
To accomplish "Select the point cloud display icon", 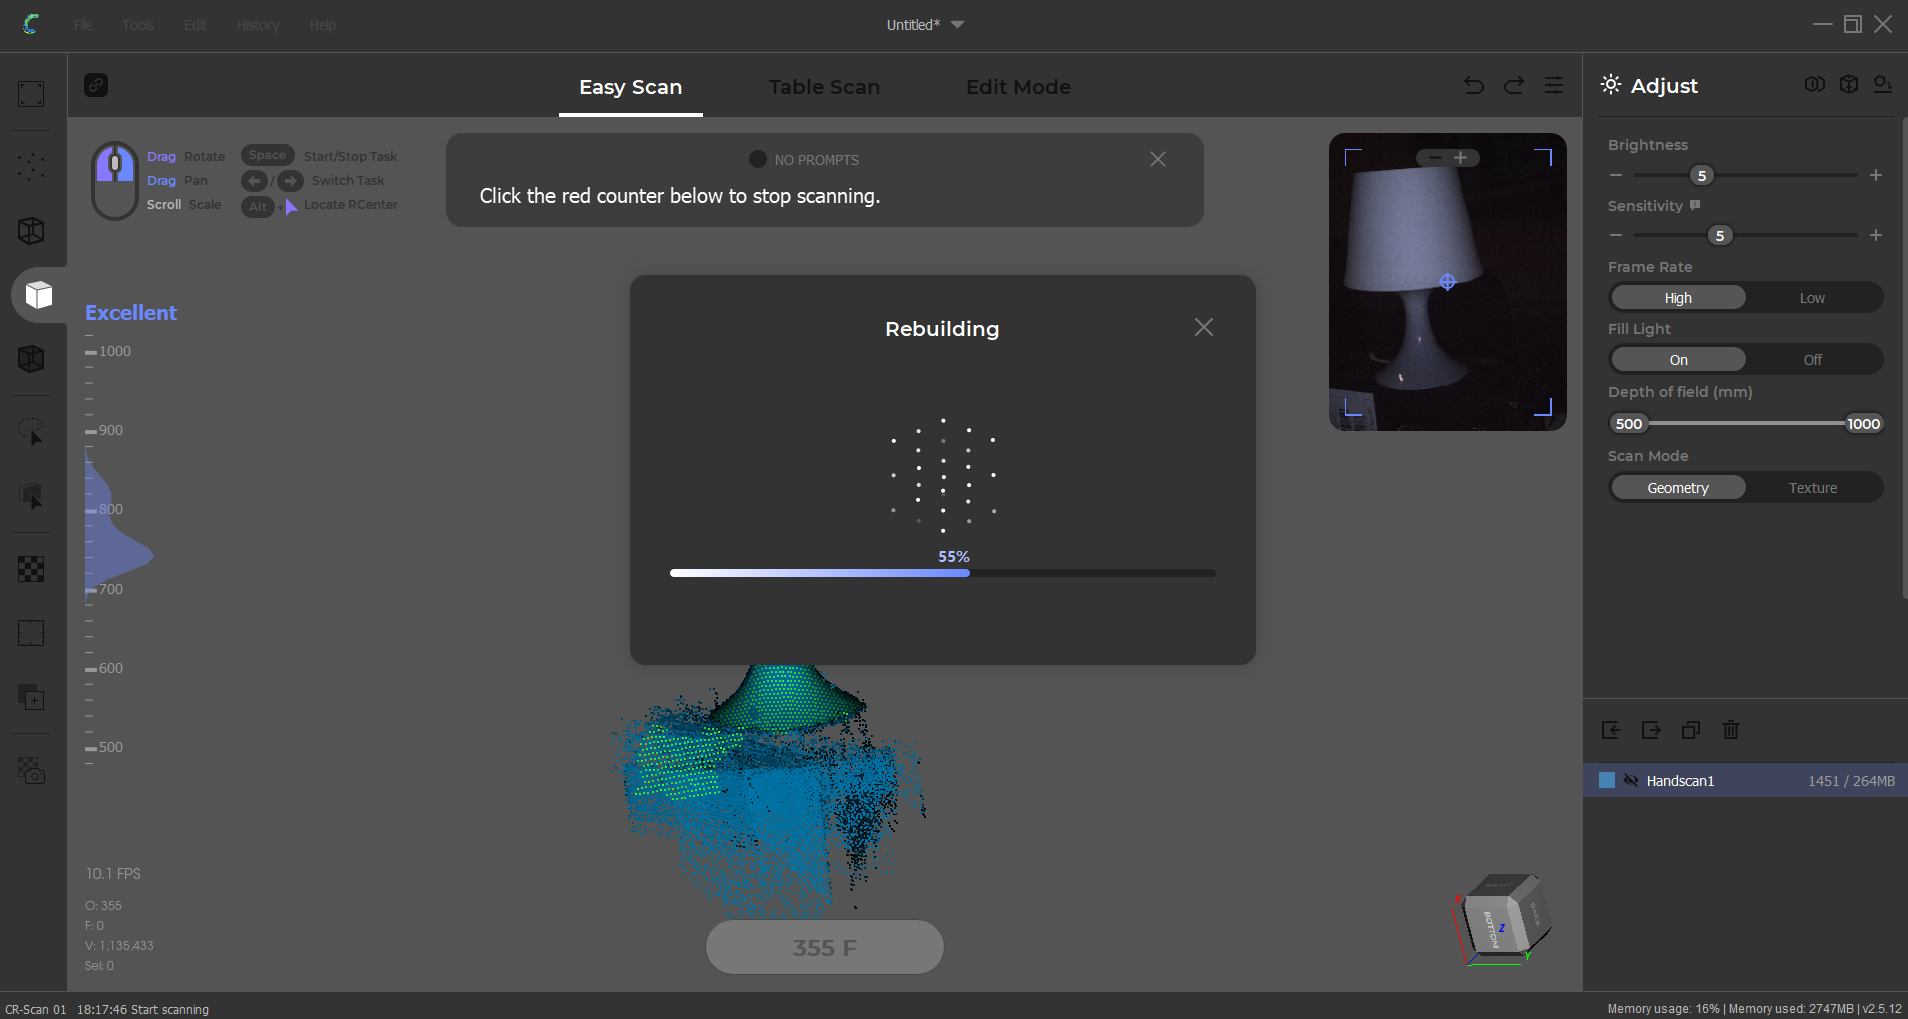I will (x=31, y=167).
